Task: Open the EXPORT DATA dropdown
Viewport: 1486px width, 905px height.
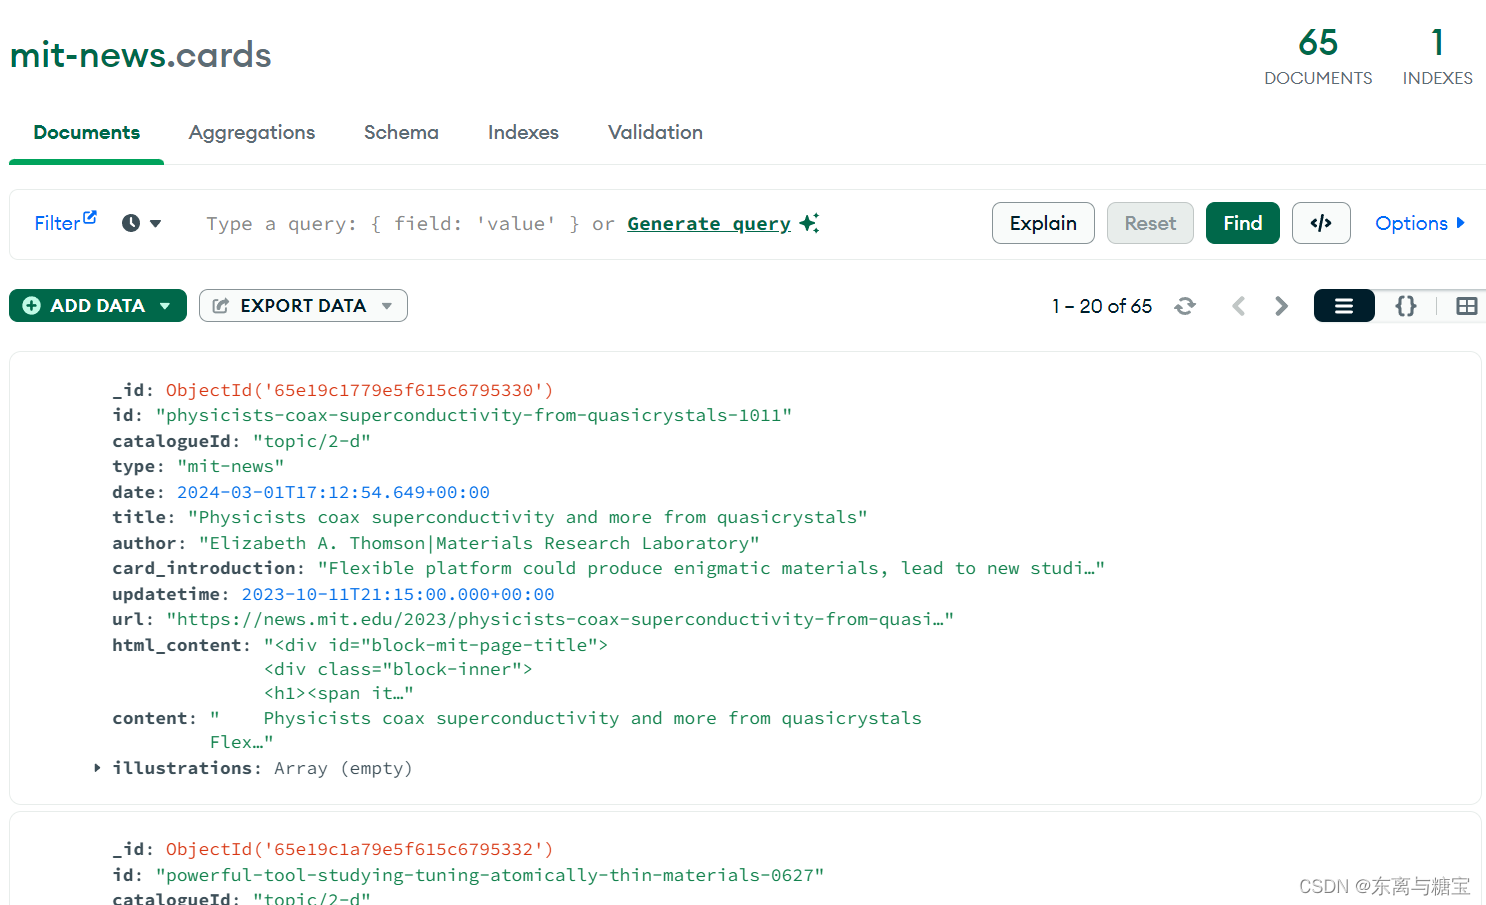Action: tap(303, 306)
